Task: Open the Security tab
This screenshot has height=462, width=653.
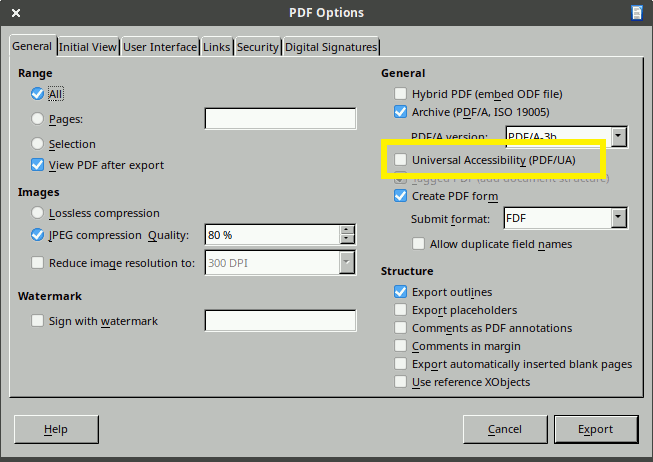Action: point(258,47)
